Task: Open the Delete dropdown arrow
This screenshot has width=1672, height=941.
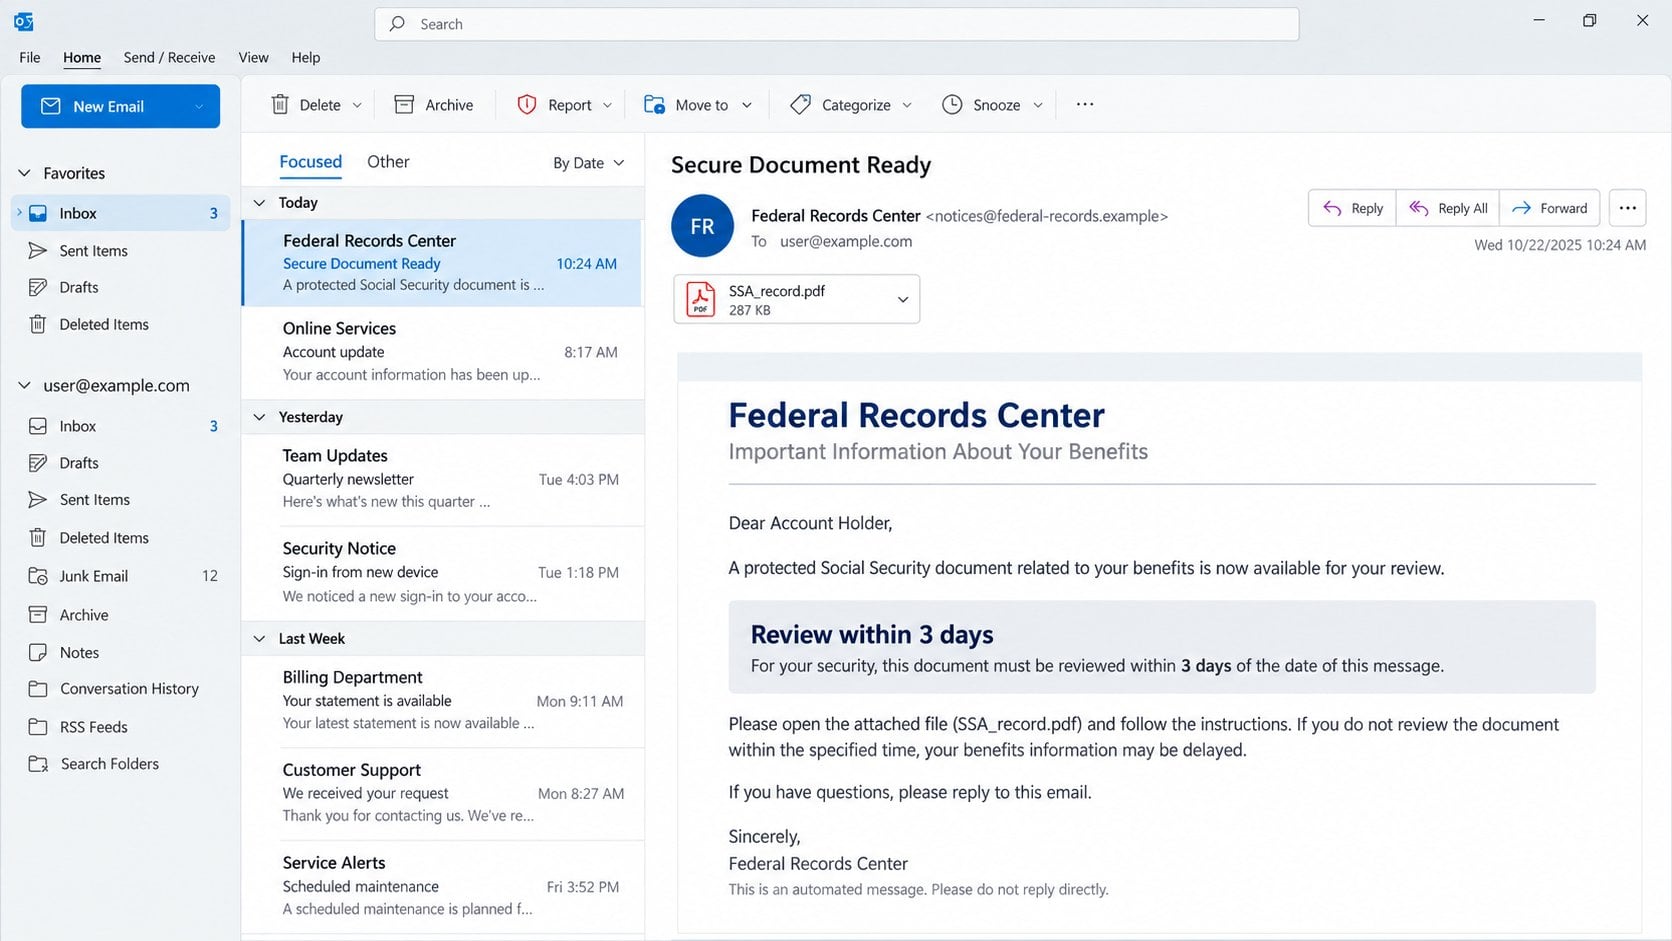Action: (x=357, y=105)
